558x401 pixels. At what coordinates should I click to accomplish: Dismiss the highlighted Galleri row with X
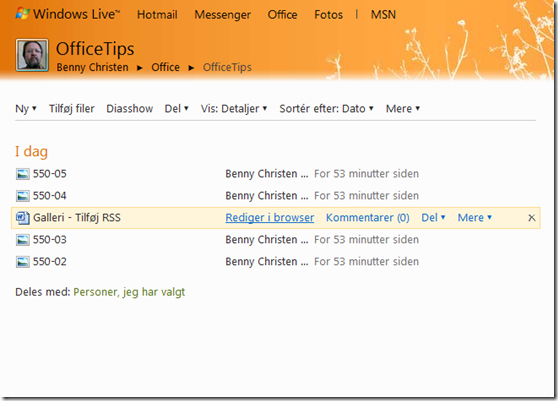(x=532, y=218)
